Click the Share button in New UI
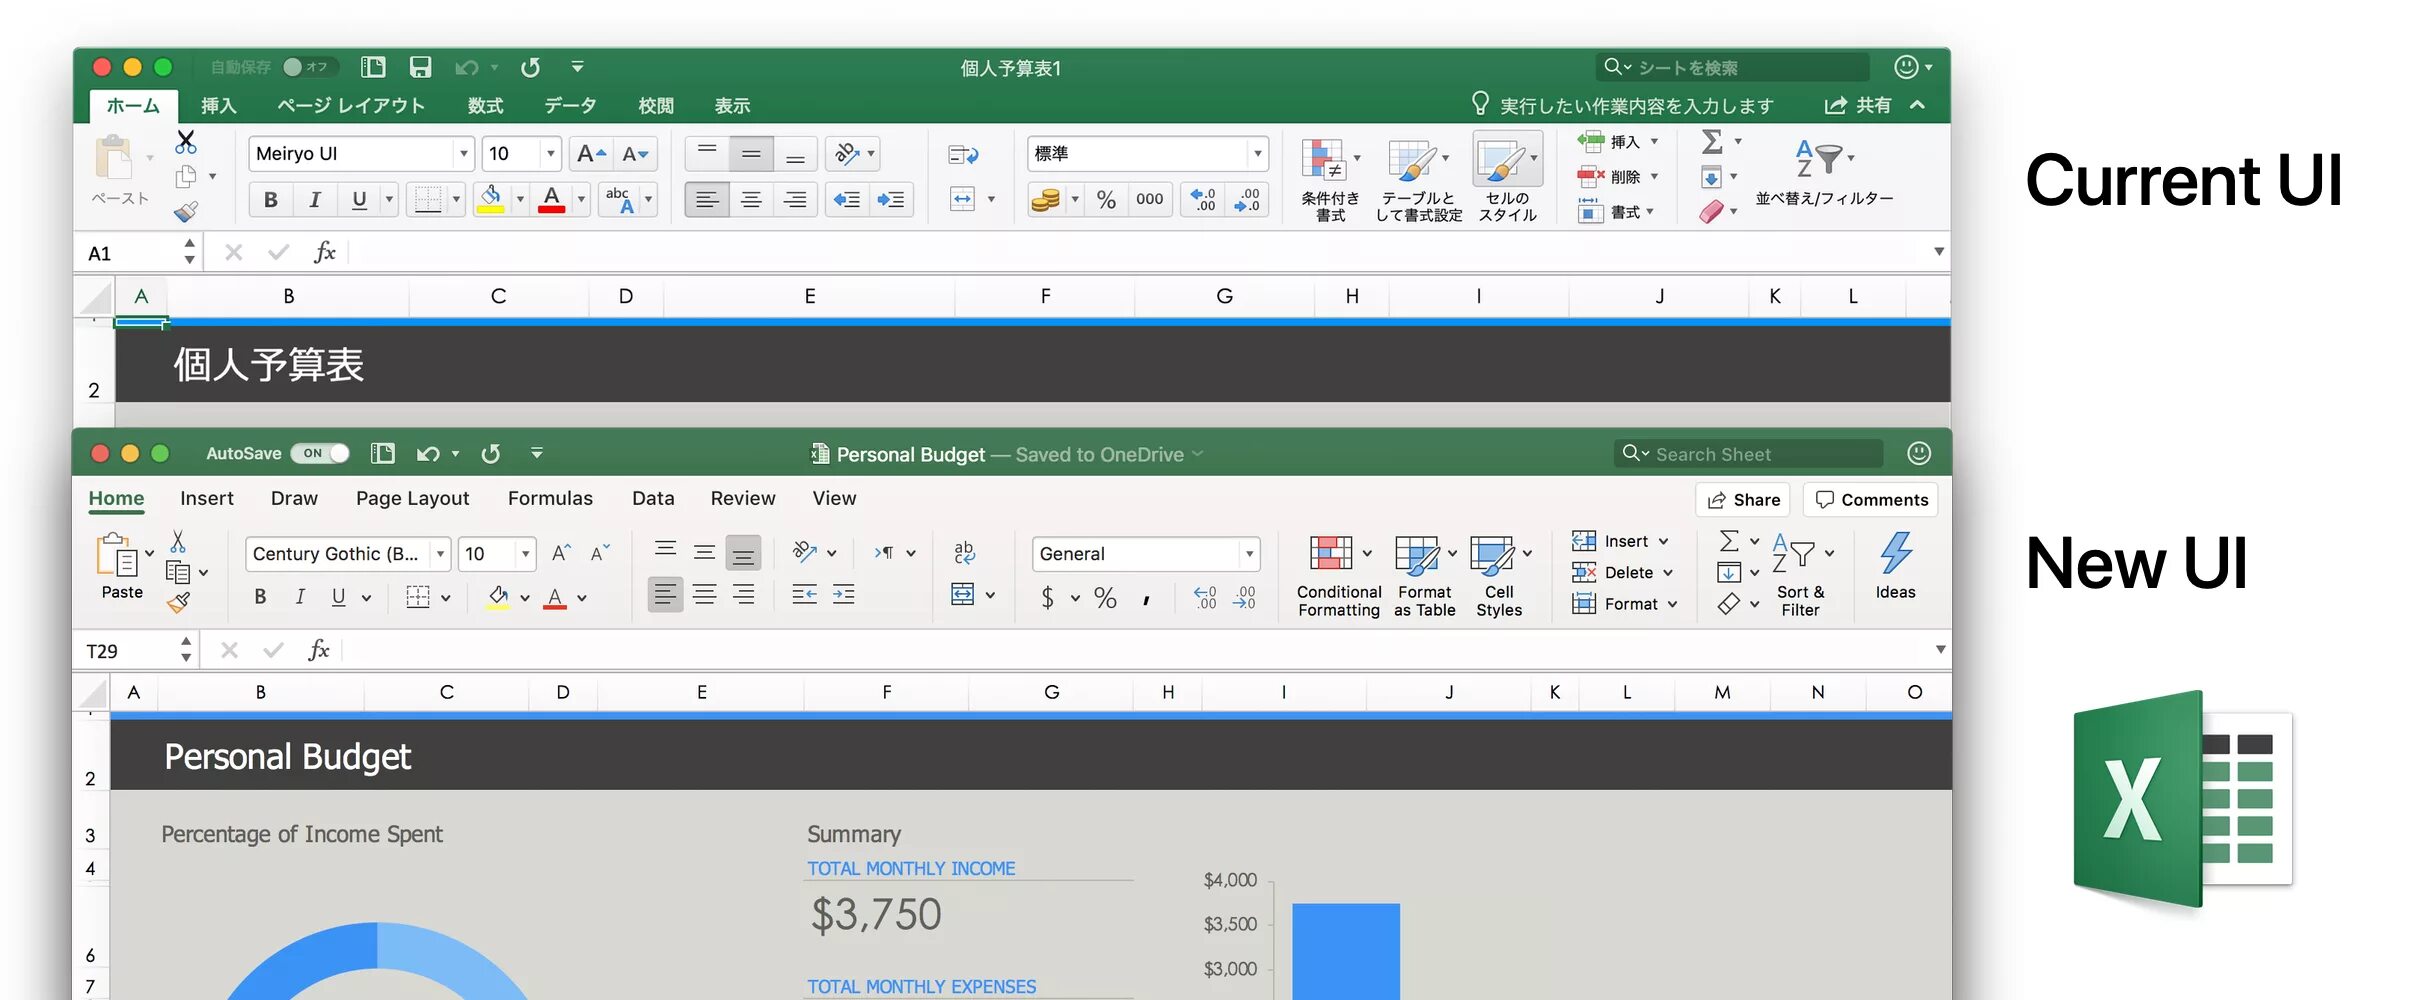Image resolution: width=2430 pixels, height=1000 pixels. pos(1743,500)
